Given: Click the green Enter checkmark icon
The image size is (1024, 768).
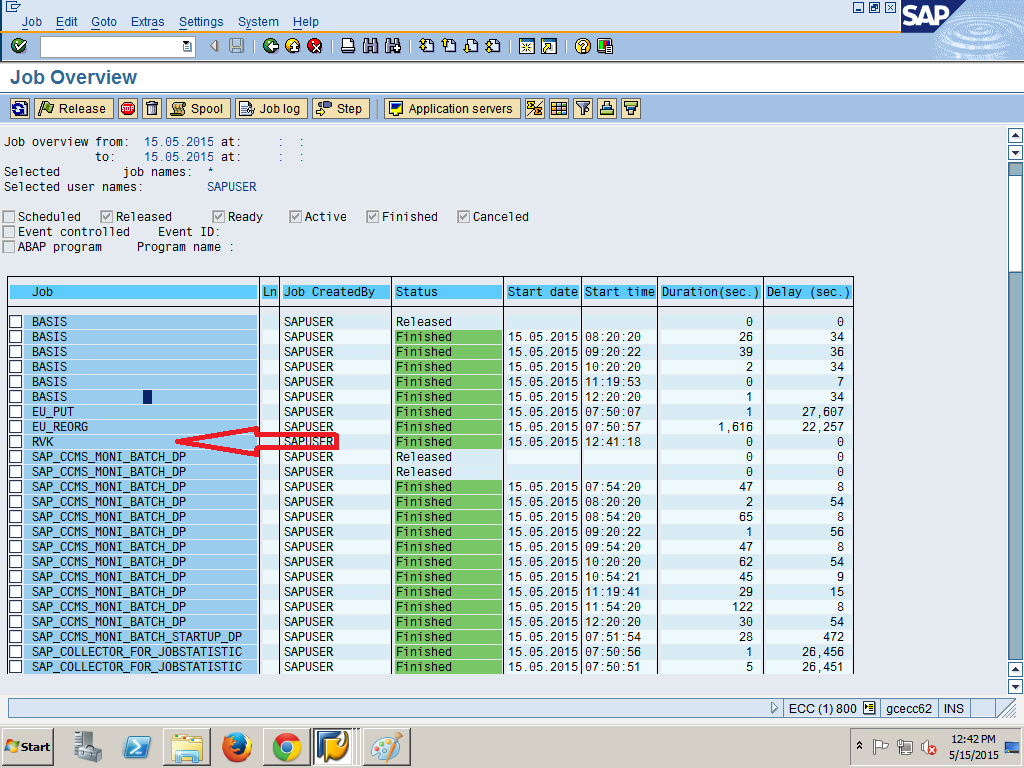Looking at the screenshot, I should click(19, 46).
